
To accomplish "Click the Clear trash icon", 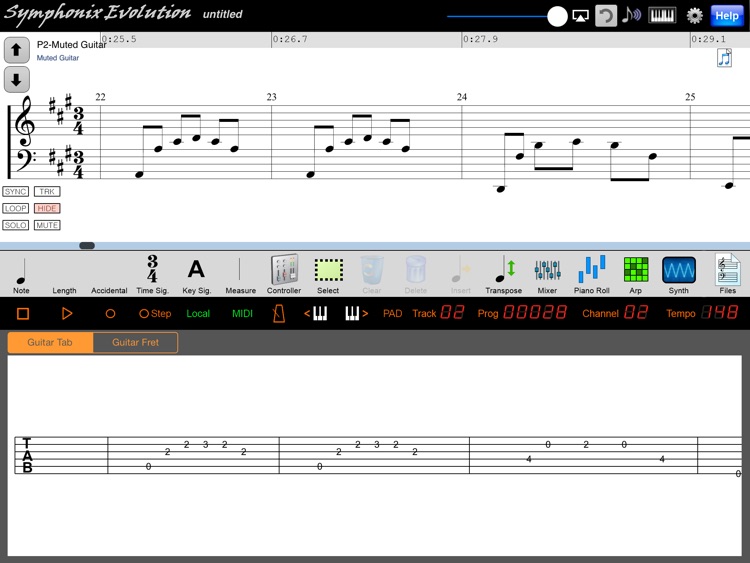I will pos(372,275).
